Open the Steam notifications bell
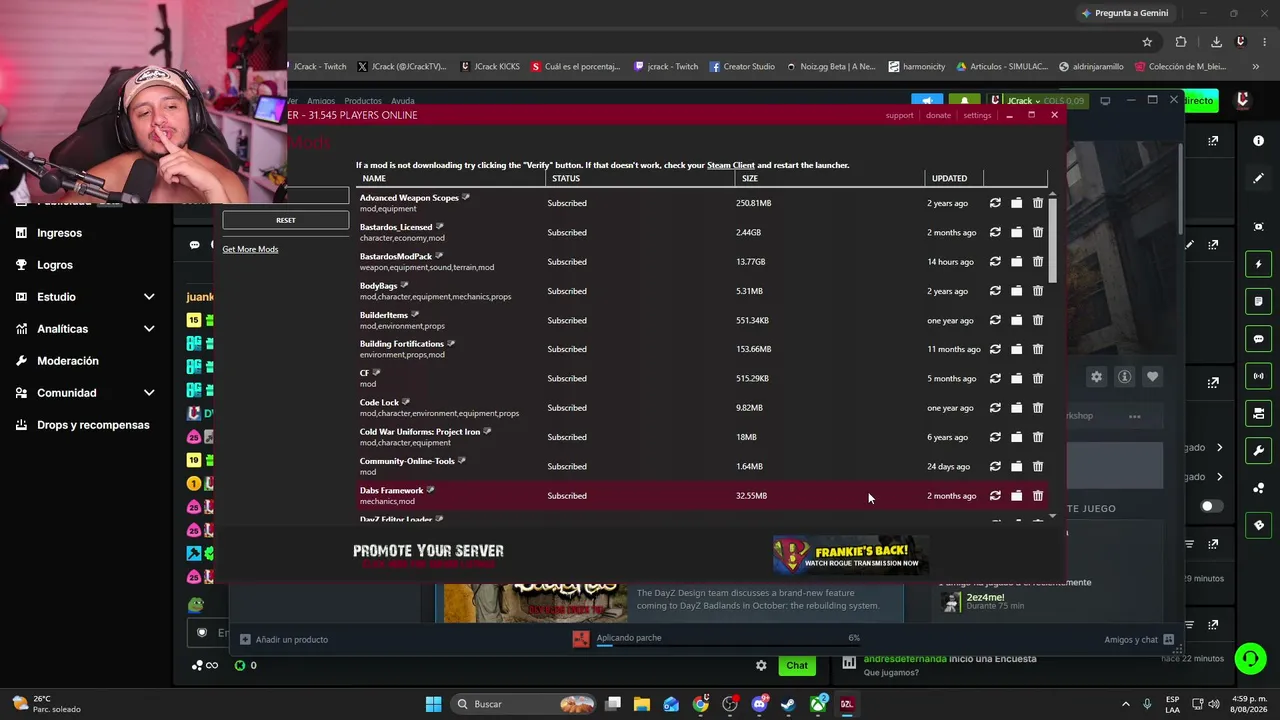 click(x=965, y=101)
